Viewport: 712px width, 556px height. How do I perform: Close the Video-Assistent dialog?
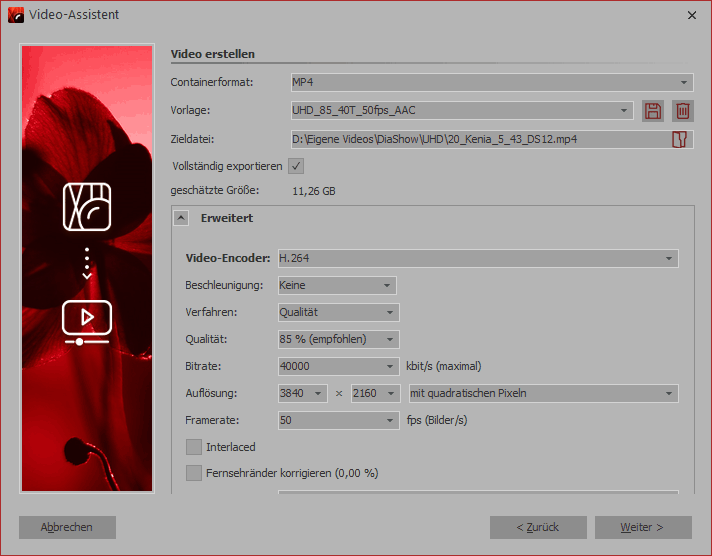coord(692,15)
